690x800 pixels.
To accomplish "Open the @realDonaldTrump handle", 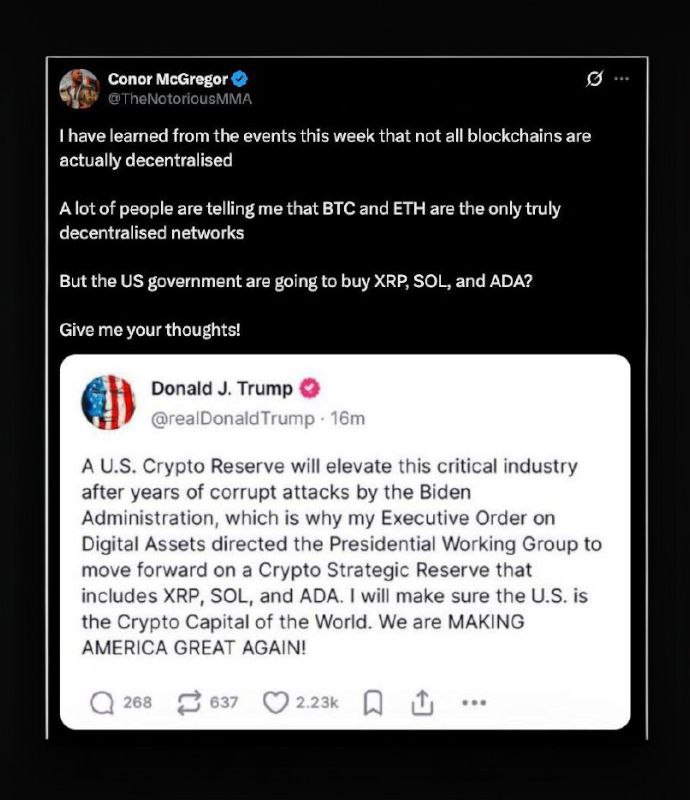I will pyautogui.click(x=232, y=418).
